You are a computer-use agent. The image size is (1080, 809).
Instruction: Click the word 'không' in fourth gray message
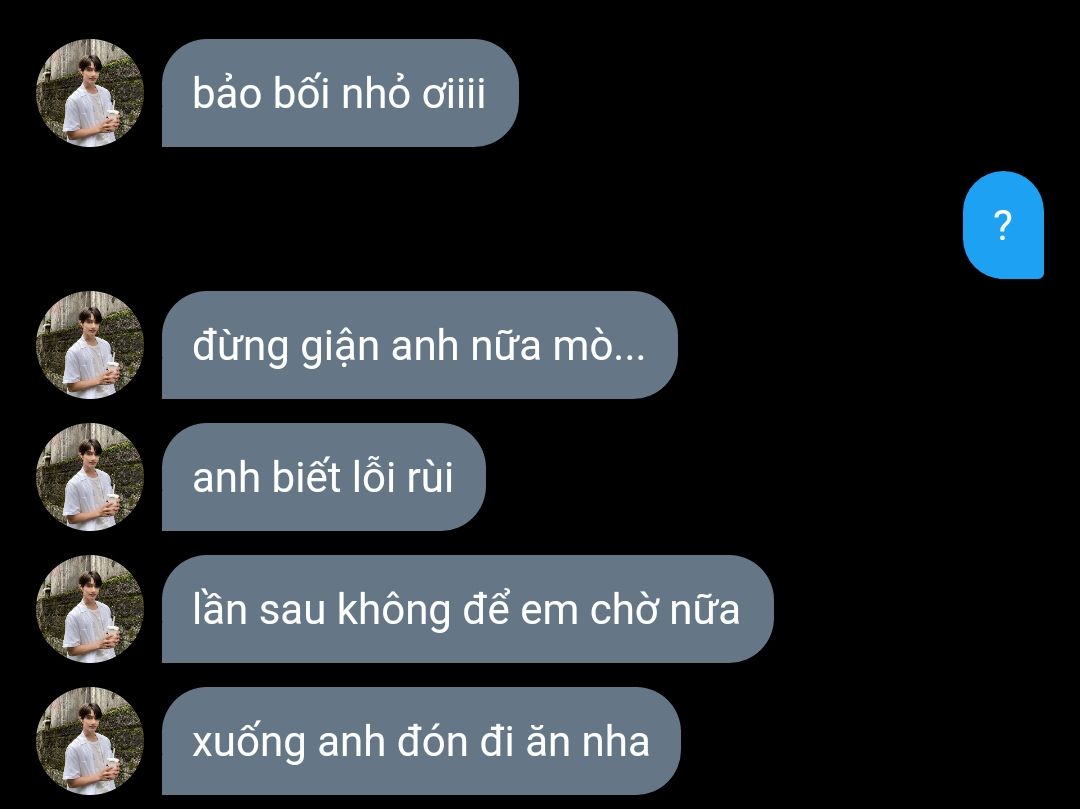[393, 610]
